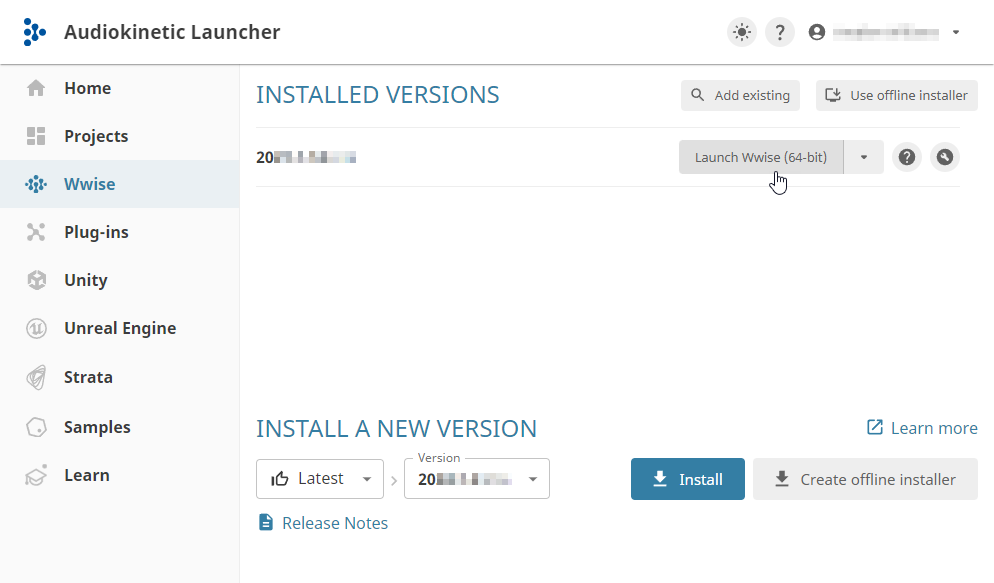The image size is (994, 583).
Task: Open the help question mark in header
Action: [780, 32]
